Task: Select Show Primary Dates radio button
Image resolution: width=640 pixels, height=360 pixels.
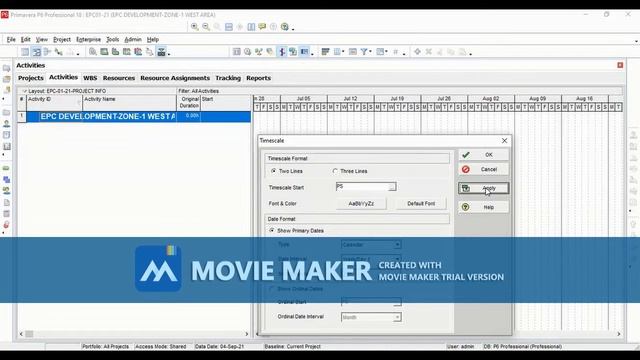Action: 272,231
